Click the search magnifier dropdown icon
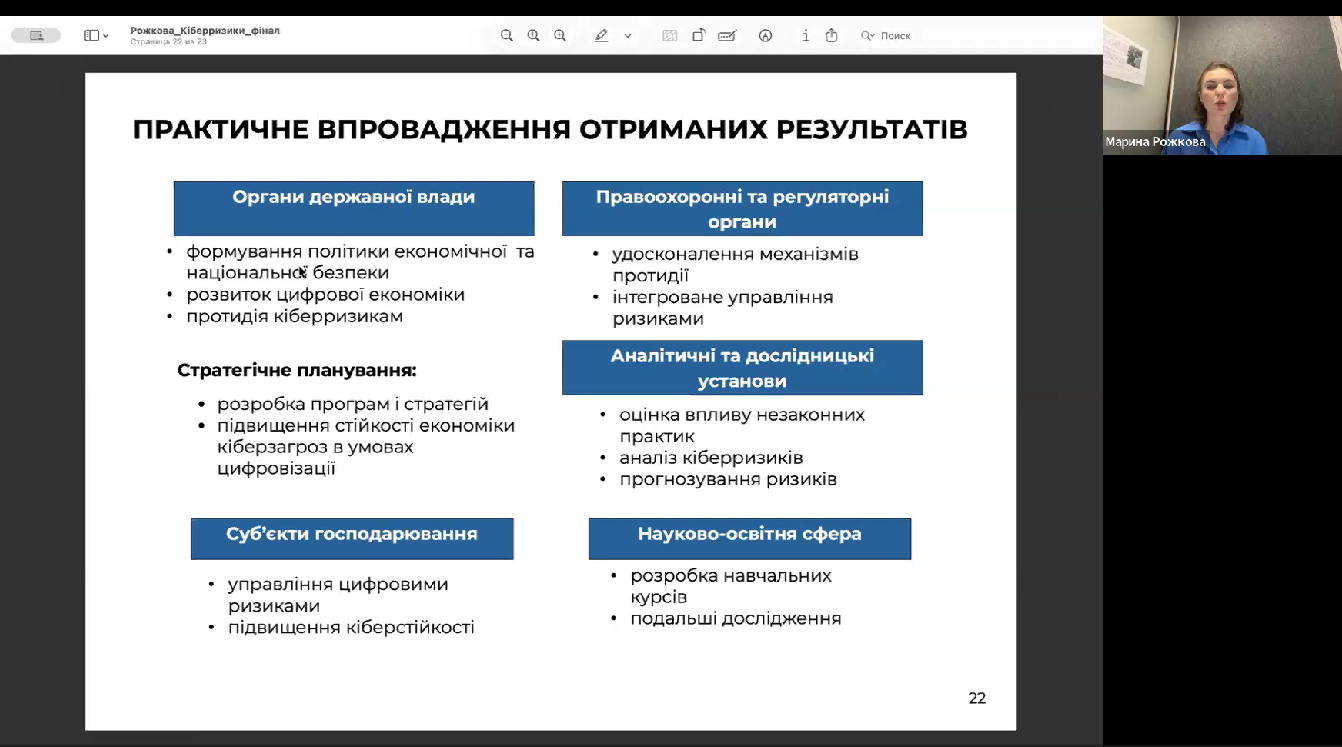 [868, 36]
